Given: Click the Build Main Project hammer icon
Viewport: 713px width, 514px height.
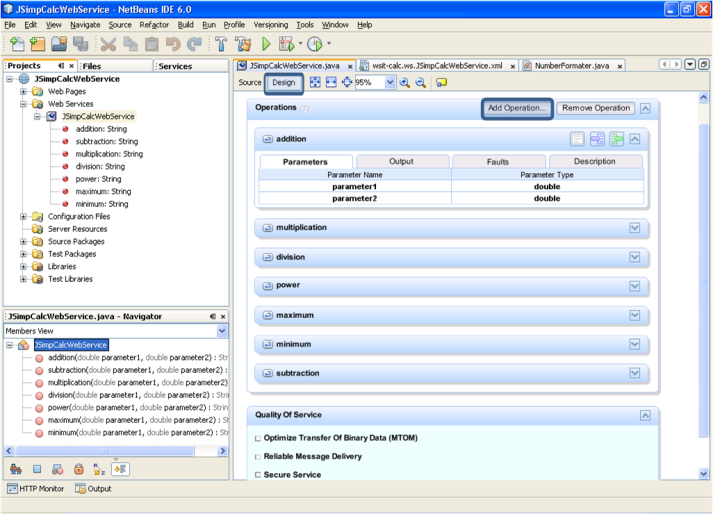Looking at the screenshot, I should (221, 44).
